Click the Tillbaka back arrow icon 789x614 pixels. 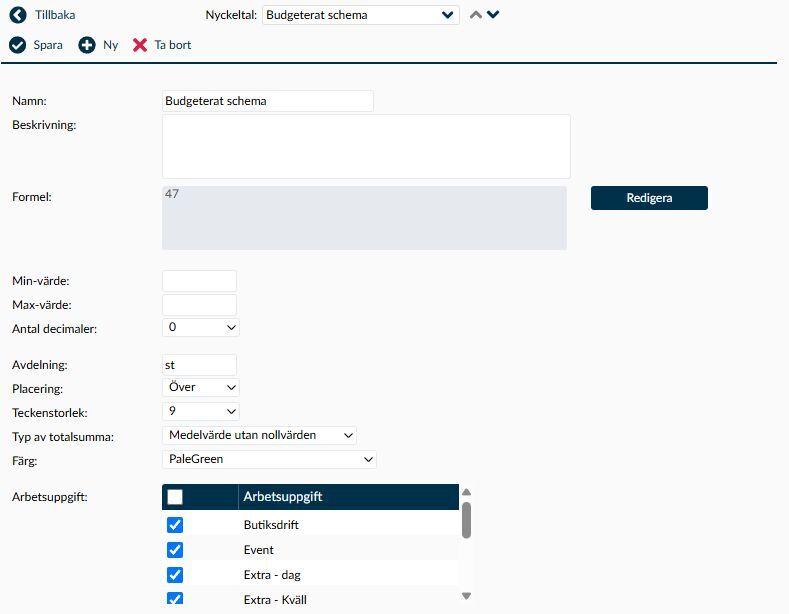(18, 15)
